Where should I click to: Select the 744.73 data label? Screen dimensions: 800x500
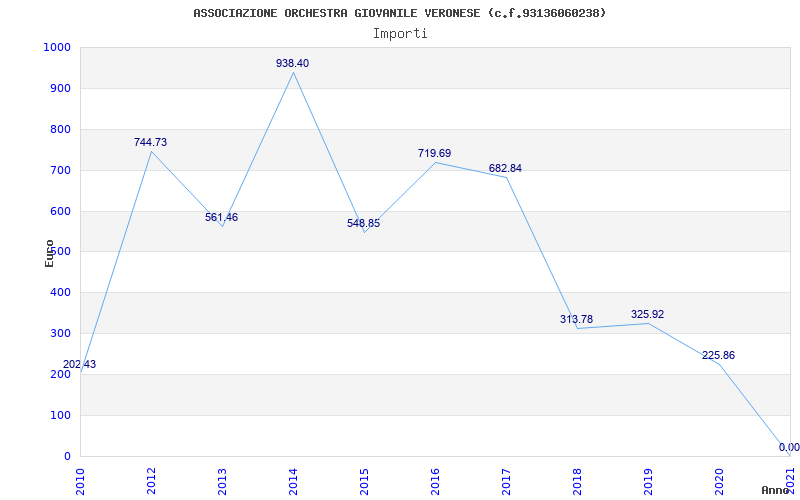coord(151,142)
